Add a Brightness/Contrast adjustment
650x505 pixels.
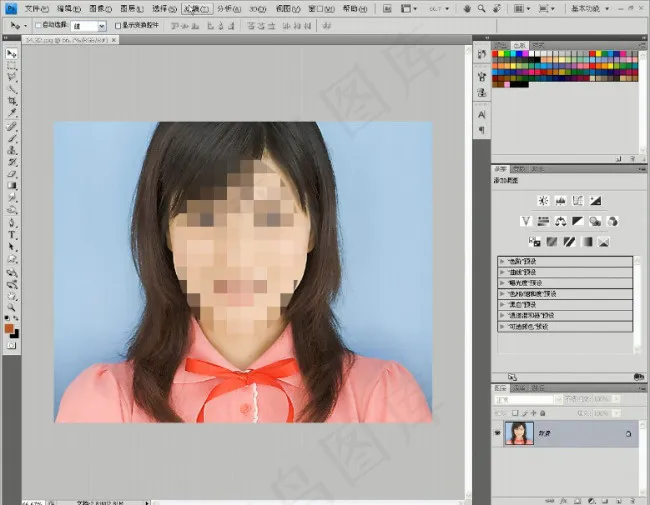tap(542, 200)
